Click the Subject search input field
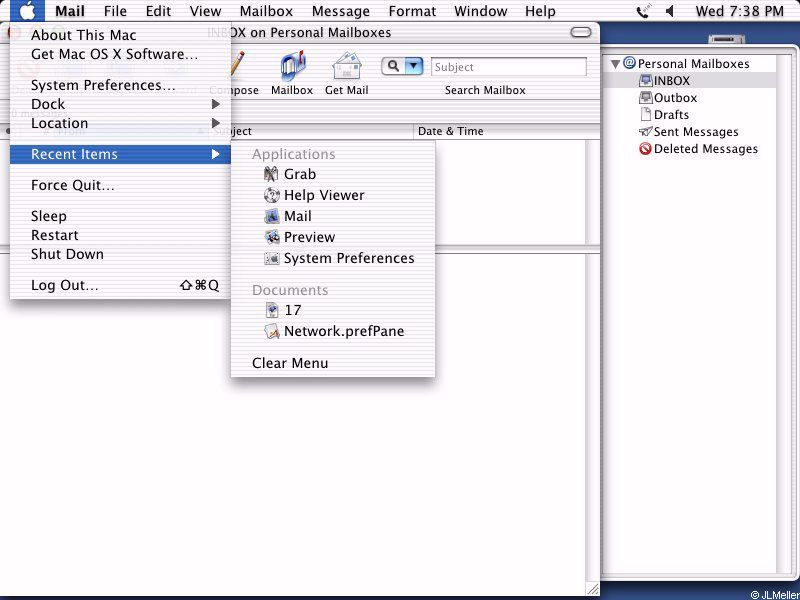The width and height of the screenshot is (800, 600). click(509, 67)
